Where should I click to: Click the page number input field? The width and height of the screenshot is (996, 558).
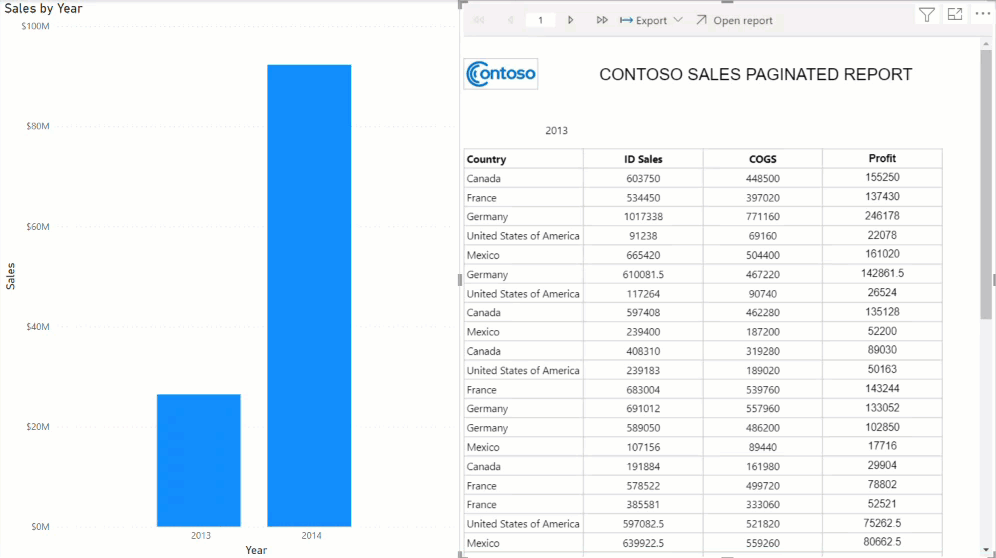pyautogui.click(x=541, y=20)
